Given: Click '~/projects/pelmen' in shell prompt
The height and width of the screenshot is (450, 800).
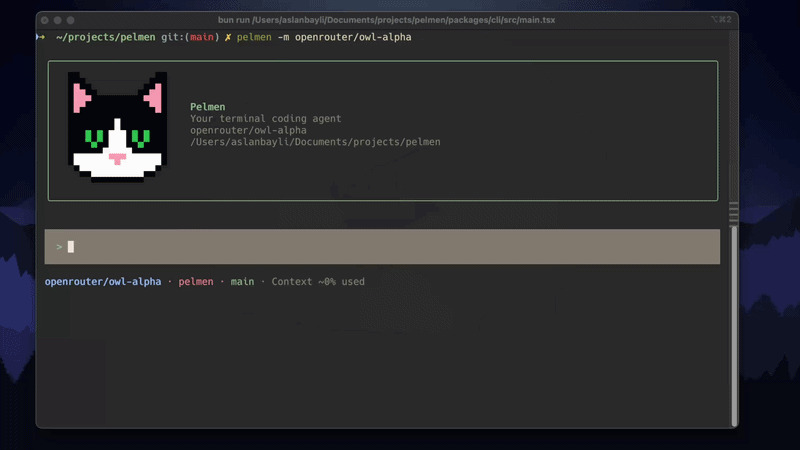Looking at the screenshot, I should 106,37.
